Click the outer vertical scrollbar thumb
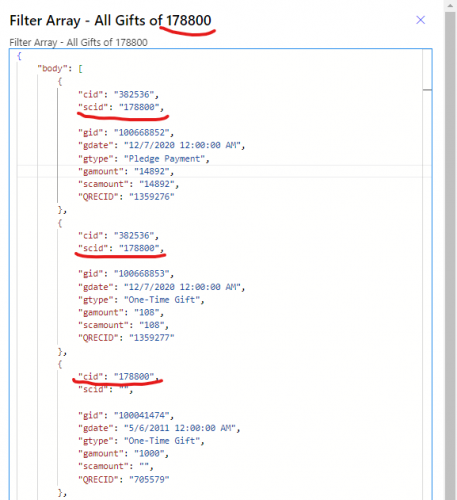This screenshot has height=500, width=457. pyautogui.click(x=451, y=253)
